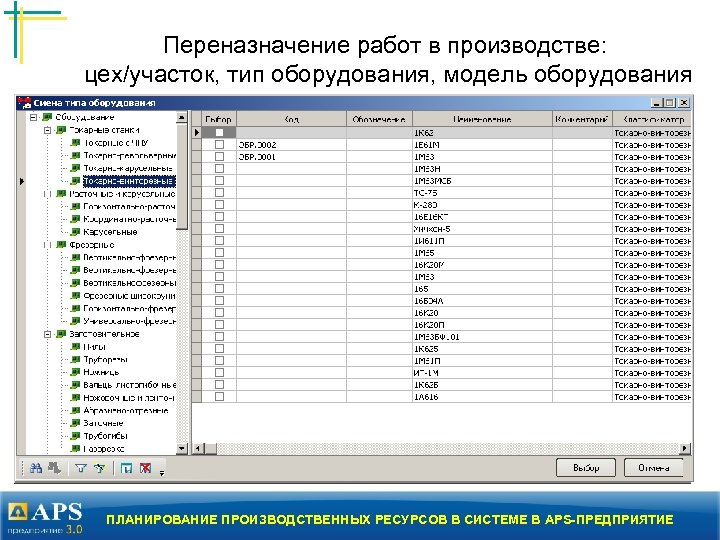
Task: Click the green icon beside Карусельные
Action: pyautogui.click(x=75, y=232)
